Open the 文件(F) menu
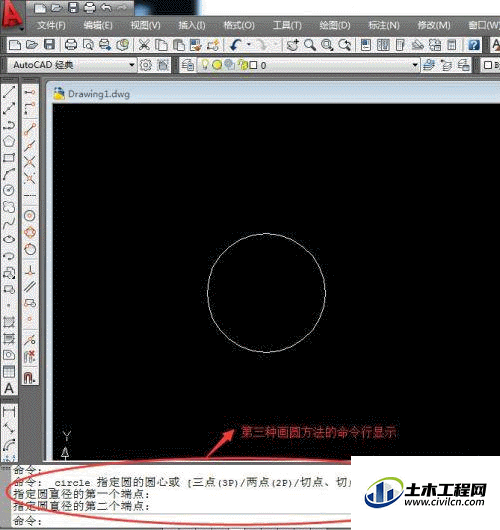Screen dimensions: 500x530 [x=51, y=25]
